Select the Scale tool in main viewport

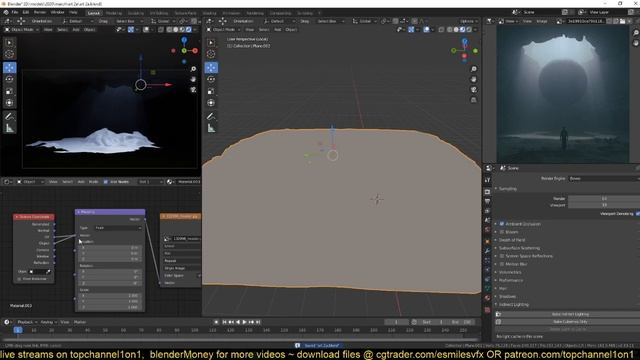211,91
